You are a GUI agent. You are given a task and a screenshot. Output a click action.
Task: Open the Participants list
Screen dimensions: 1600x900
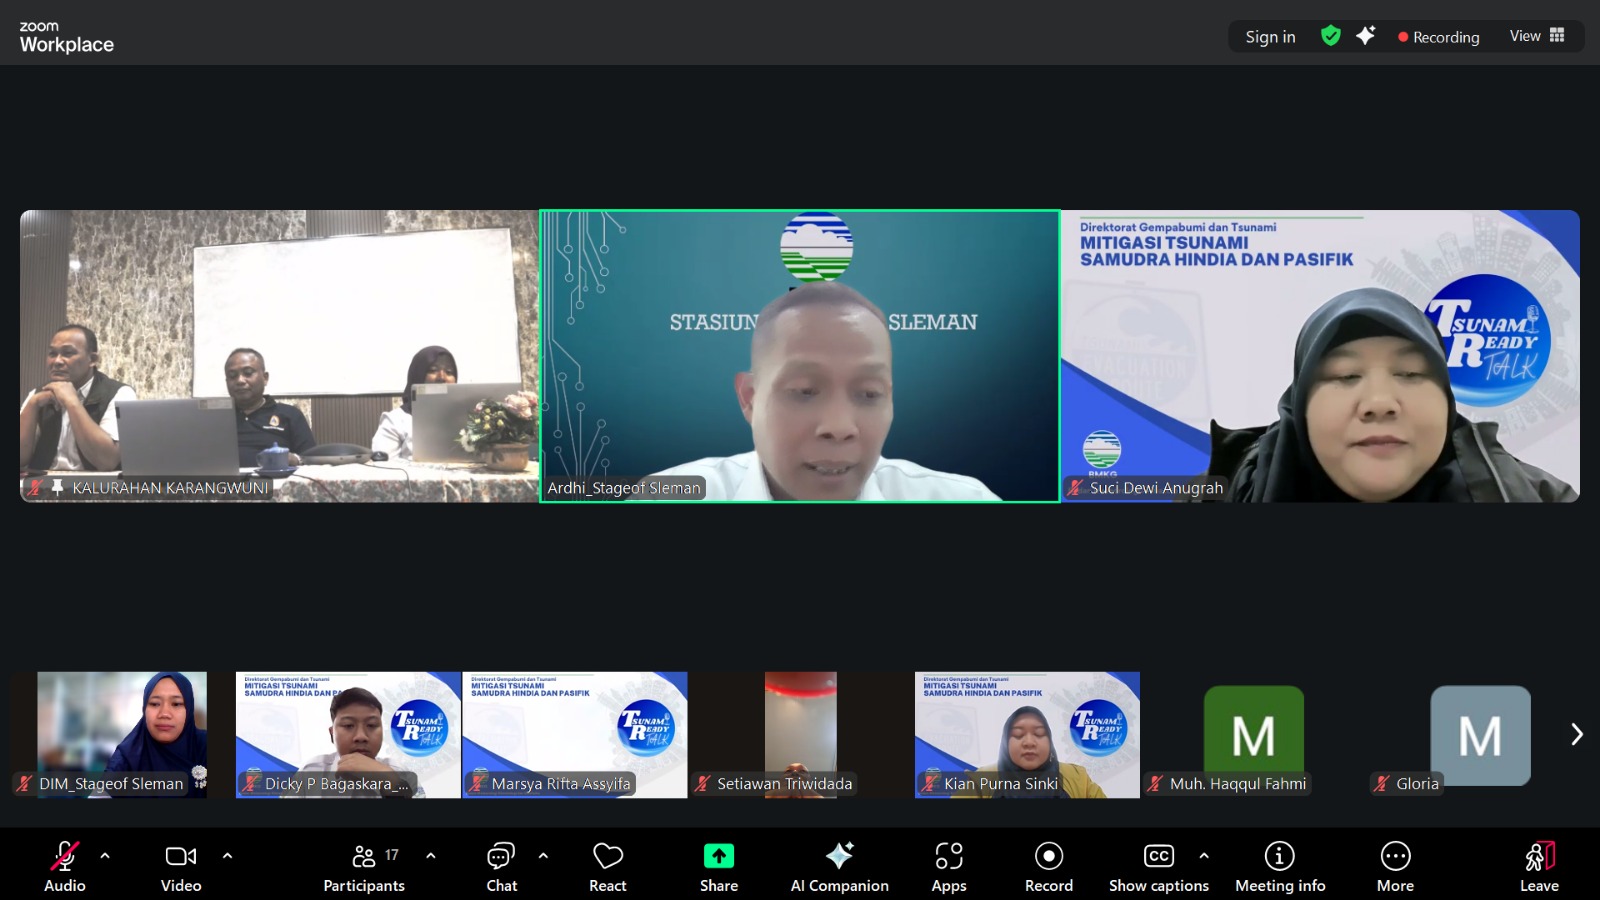coord(364,867)
